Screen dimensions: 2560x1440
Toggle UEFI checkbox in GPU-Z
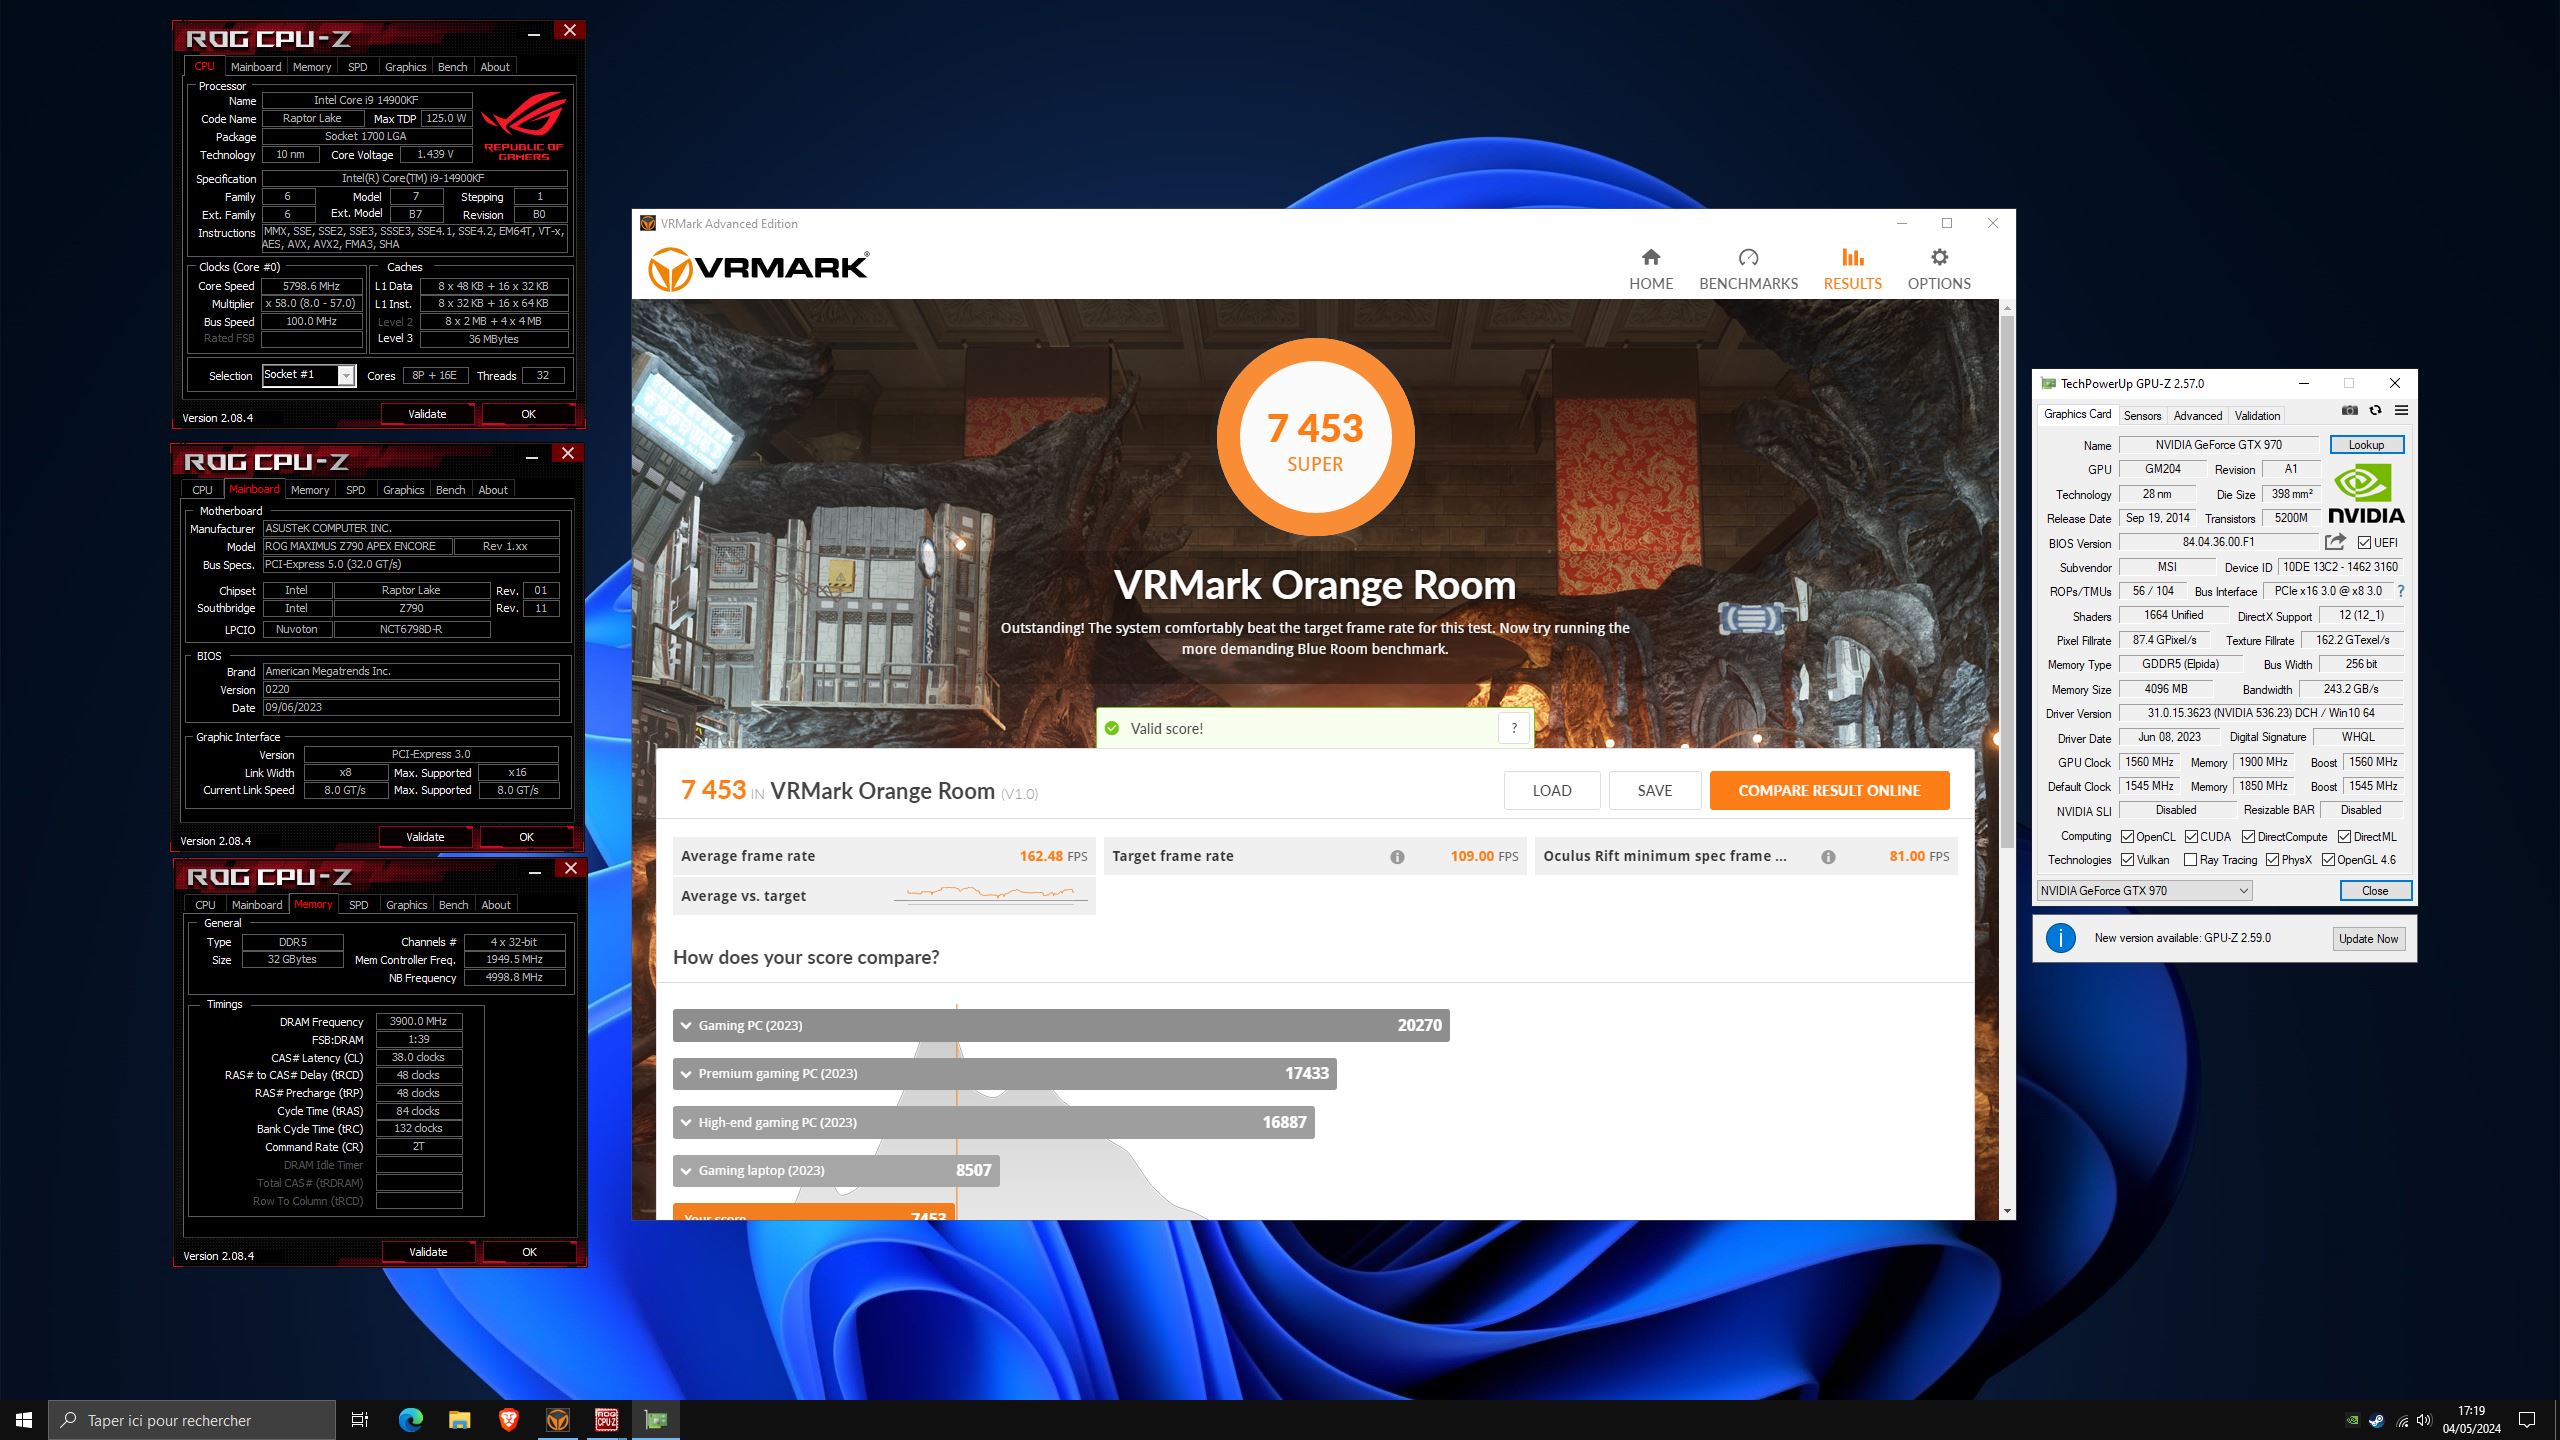coord(2364,543)
